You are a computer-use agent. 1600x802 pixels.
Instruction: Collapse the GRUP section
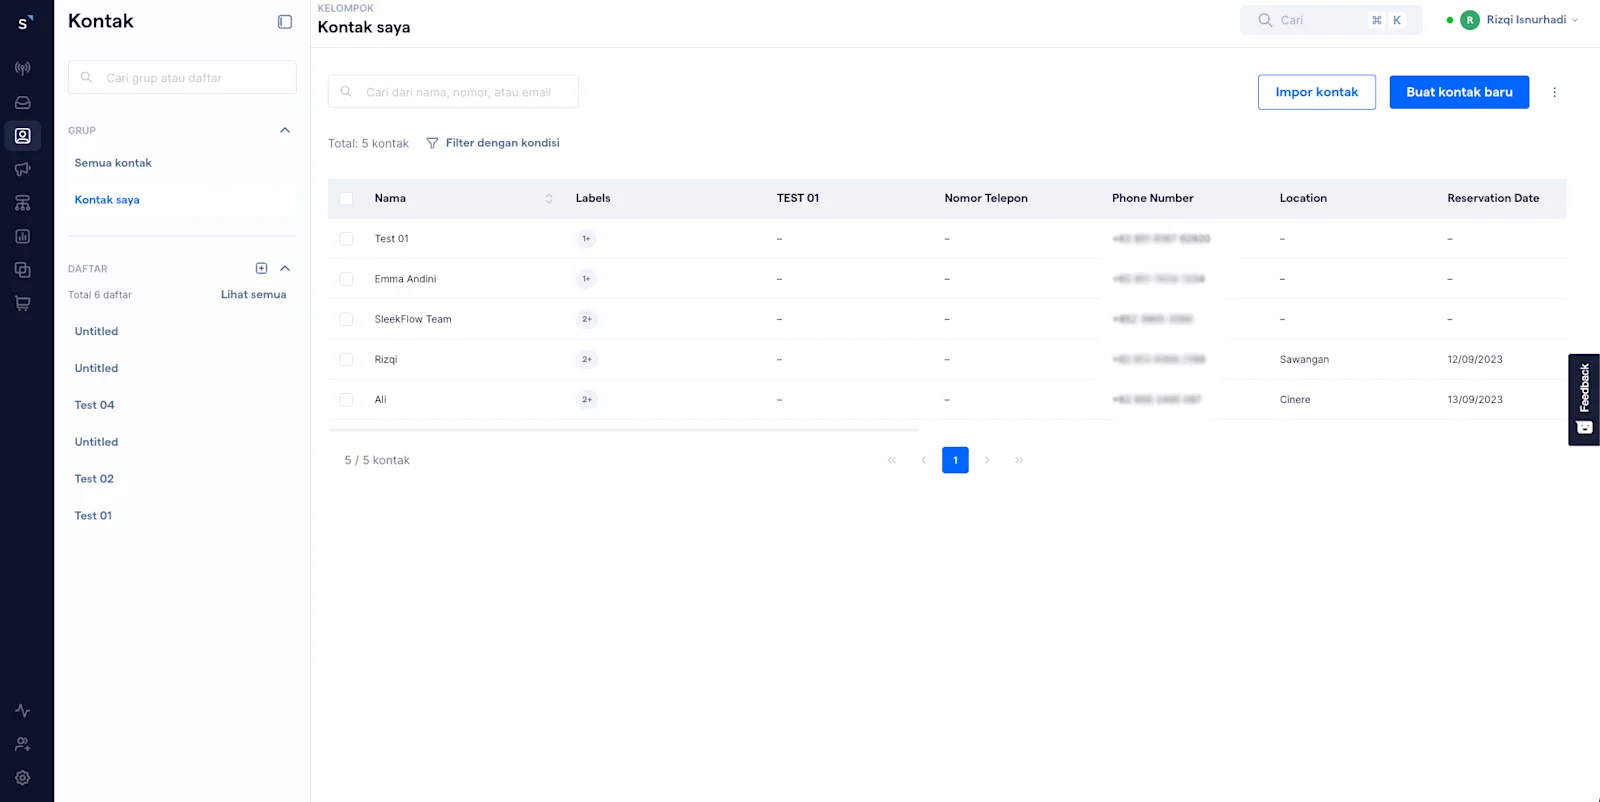click(285, 130)
